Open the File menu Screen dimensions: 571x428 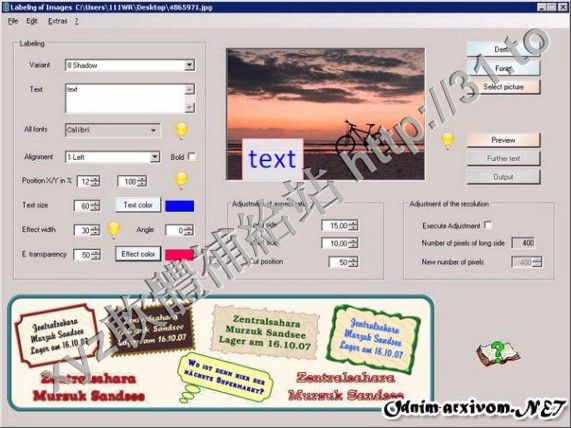[x=13, y=21]
